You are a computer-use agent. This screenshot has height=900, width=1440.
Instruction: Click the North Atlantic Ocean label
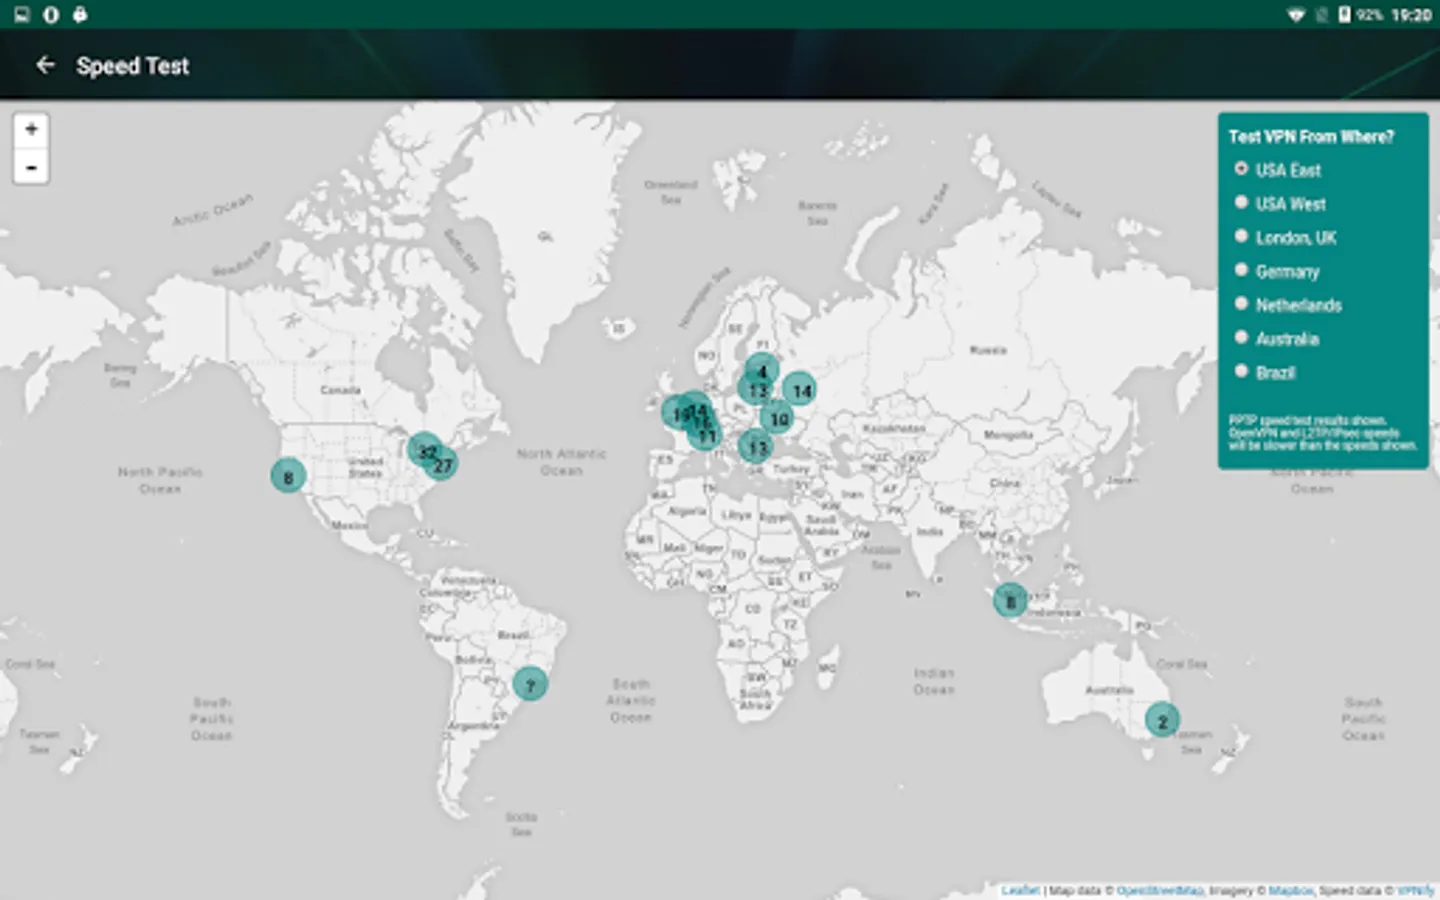point(562,462)
